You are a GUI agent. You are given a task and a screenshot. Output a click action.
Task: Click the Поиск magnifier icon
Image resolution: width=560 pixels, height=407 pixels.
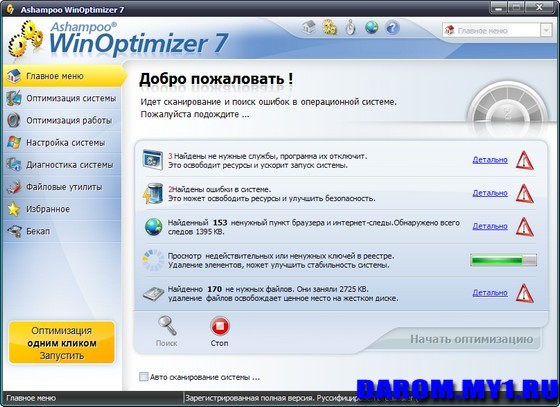pyautogui.click(x=167, y=326)
